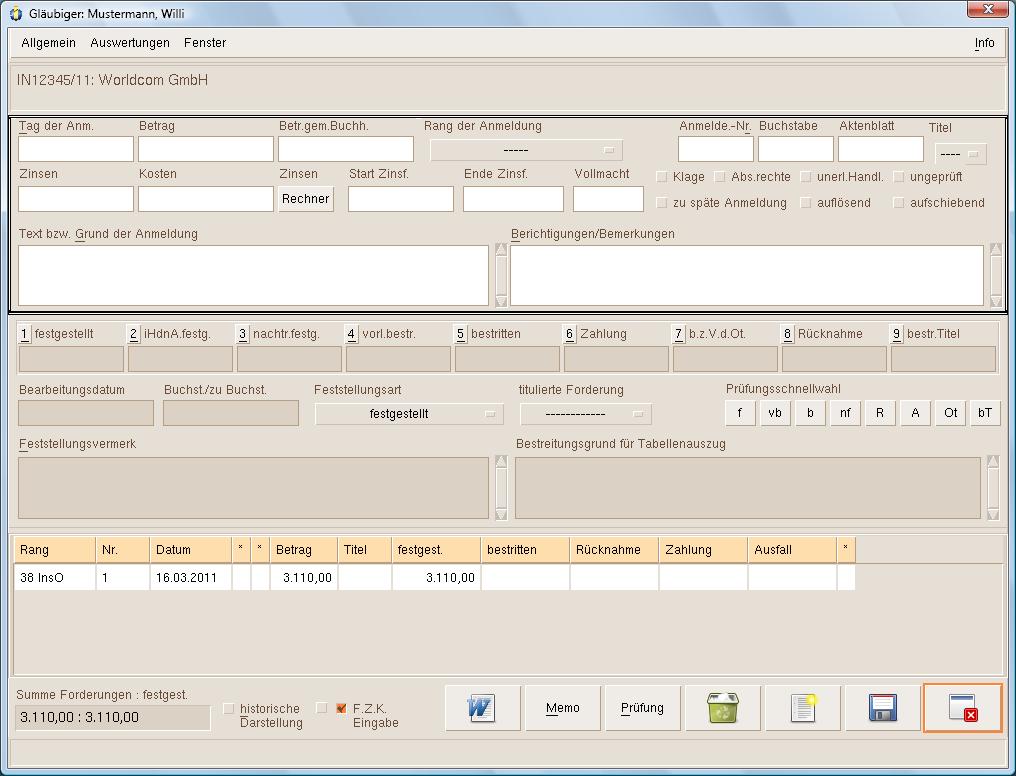Click the Zinsen Rechner button
The image size is (1016, 776).
pos(306,199)
